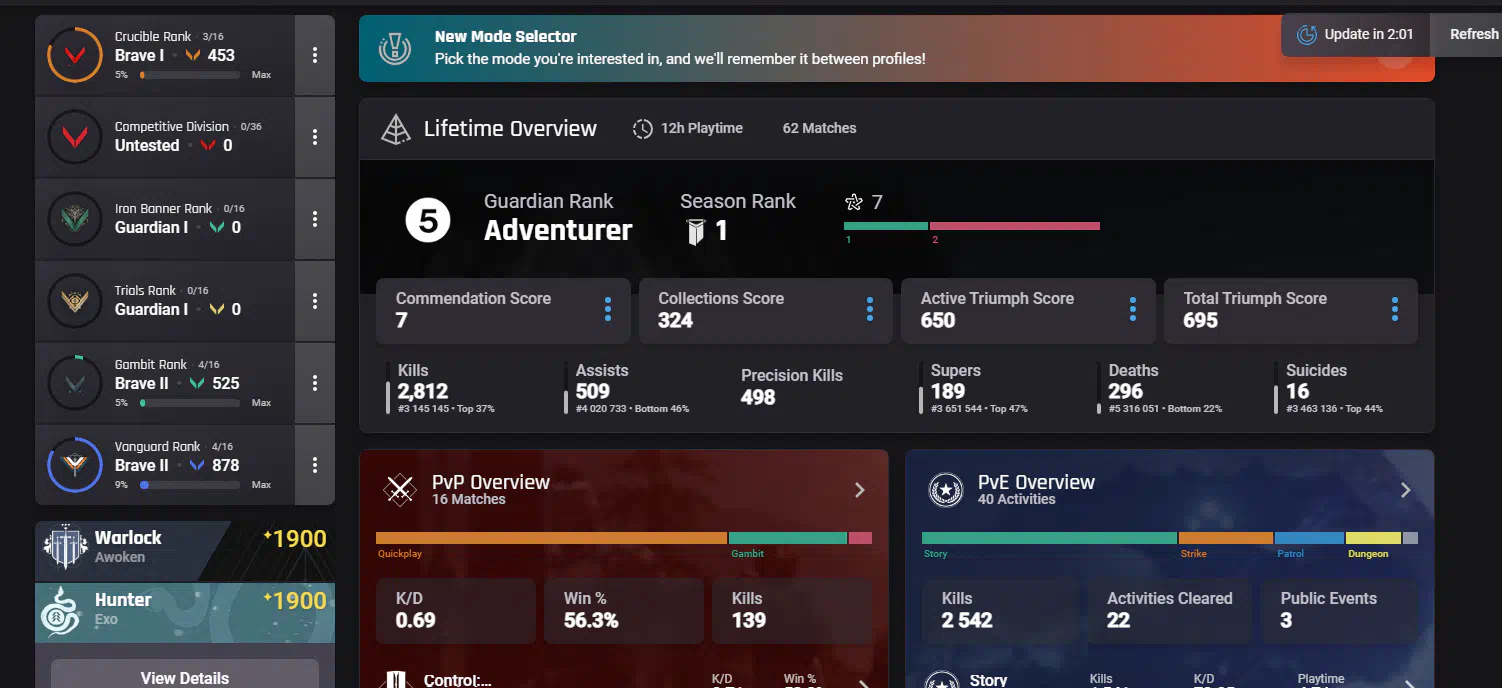Click the green points icon beside 525

pos(197,384)
